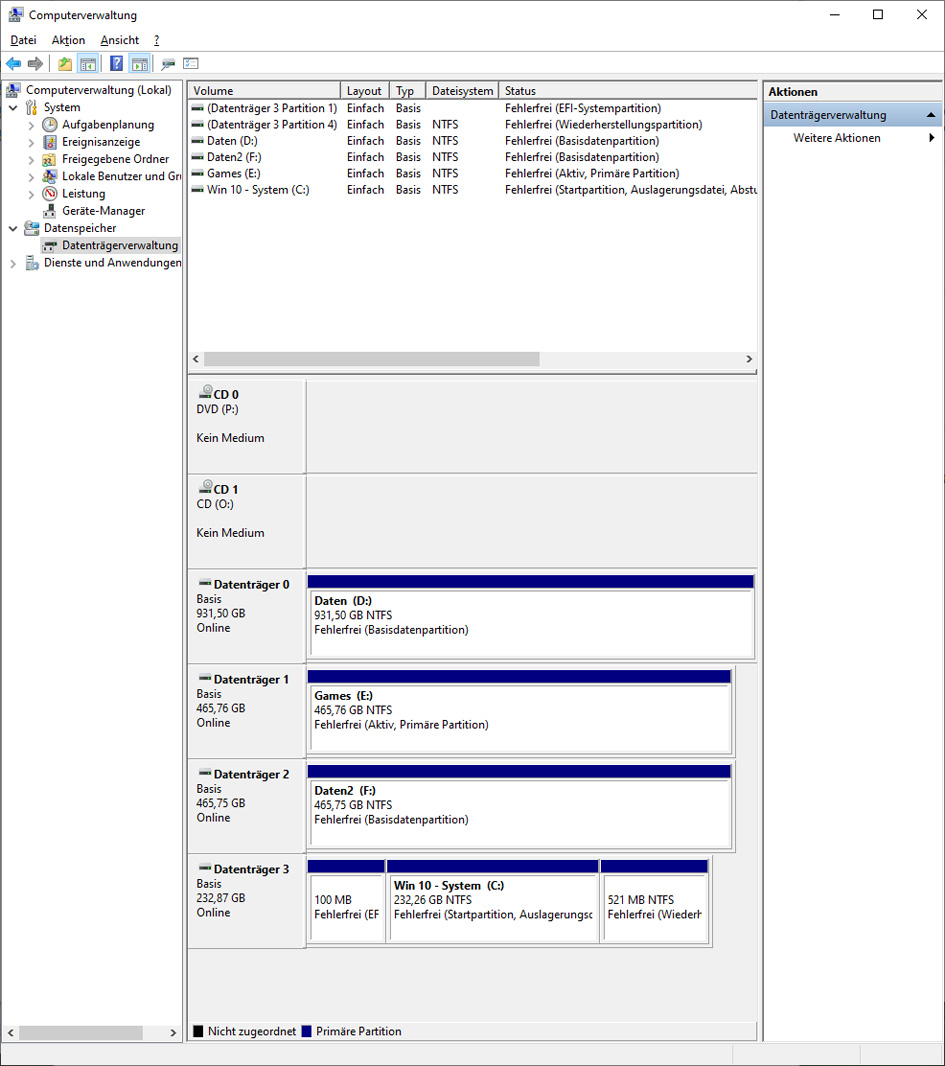This screenshot has width=945, height=1066.
Task: Click the Ereignisanzeige icon
Action: [50, 142]
